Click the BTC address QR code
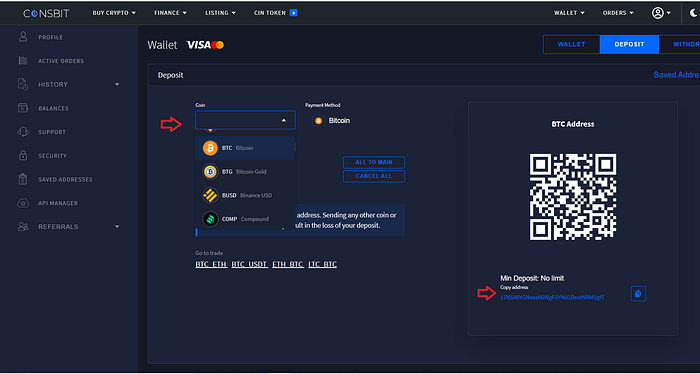 pos(573,197)
